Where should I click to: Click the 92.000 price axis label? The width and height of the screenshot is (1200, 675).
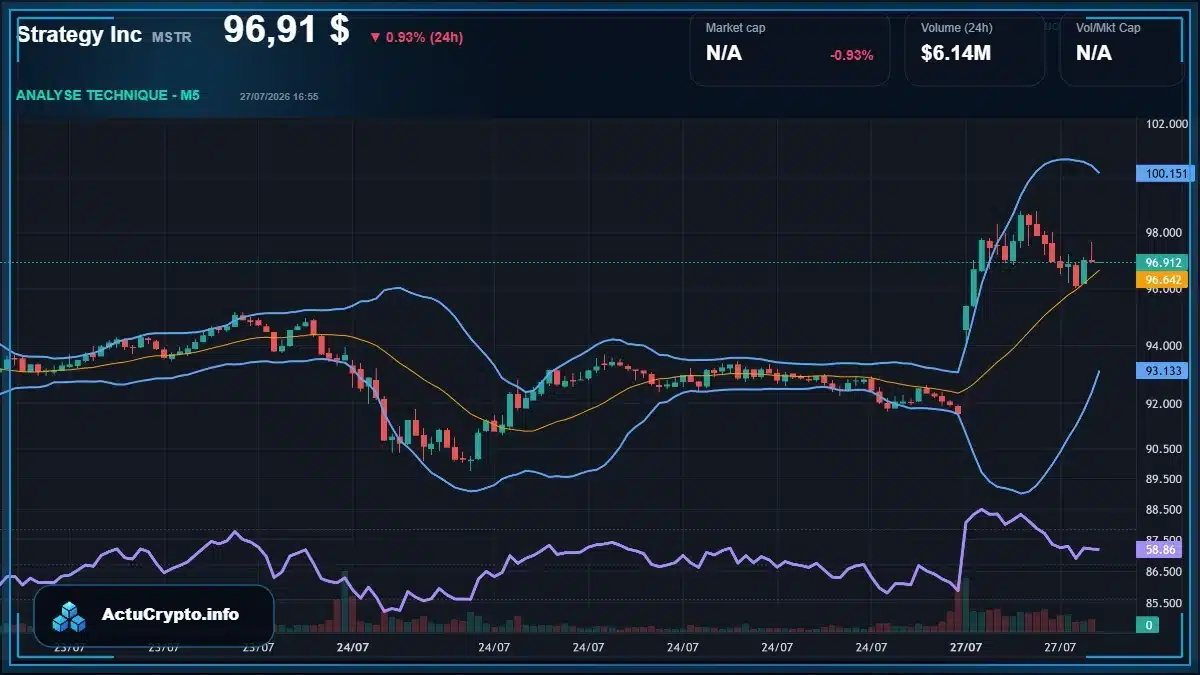(x=1166, y=404)
